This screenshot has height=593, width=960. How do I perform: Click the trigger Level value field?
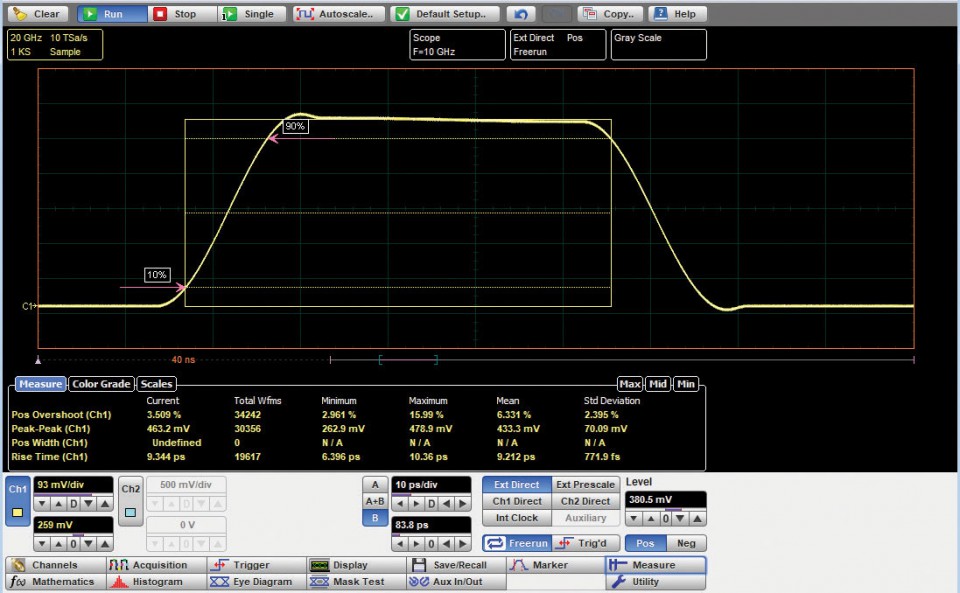tap(665, 499)
